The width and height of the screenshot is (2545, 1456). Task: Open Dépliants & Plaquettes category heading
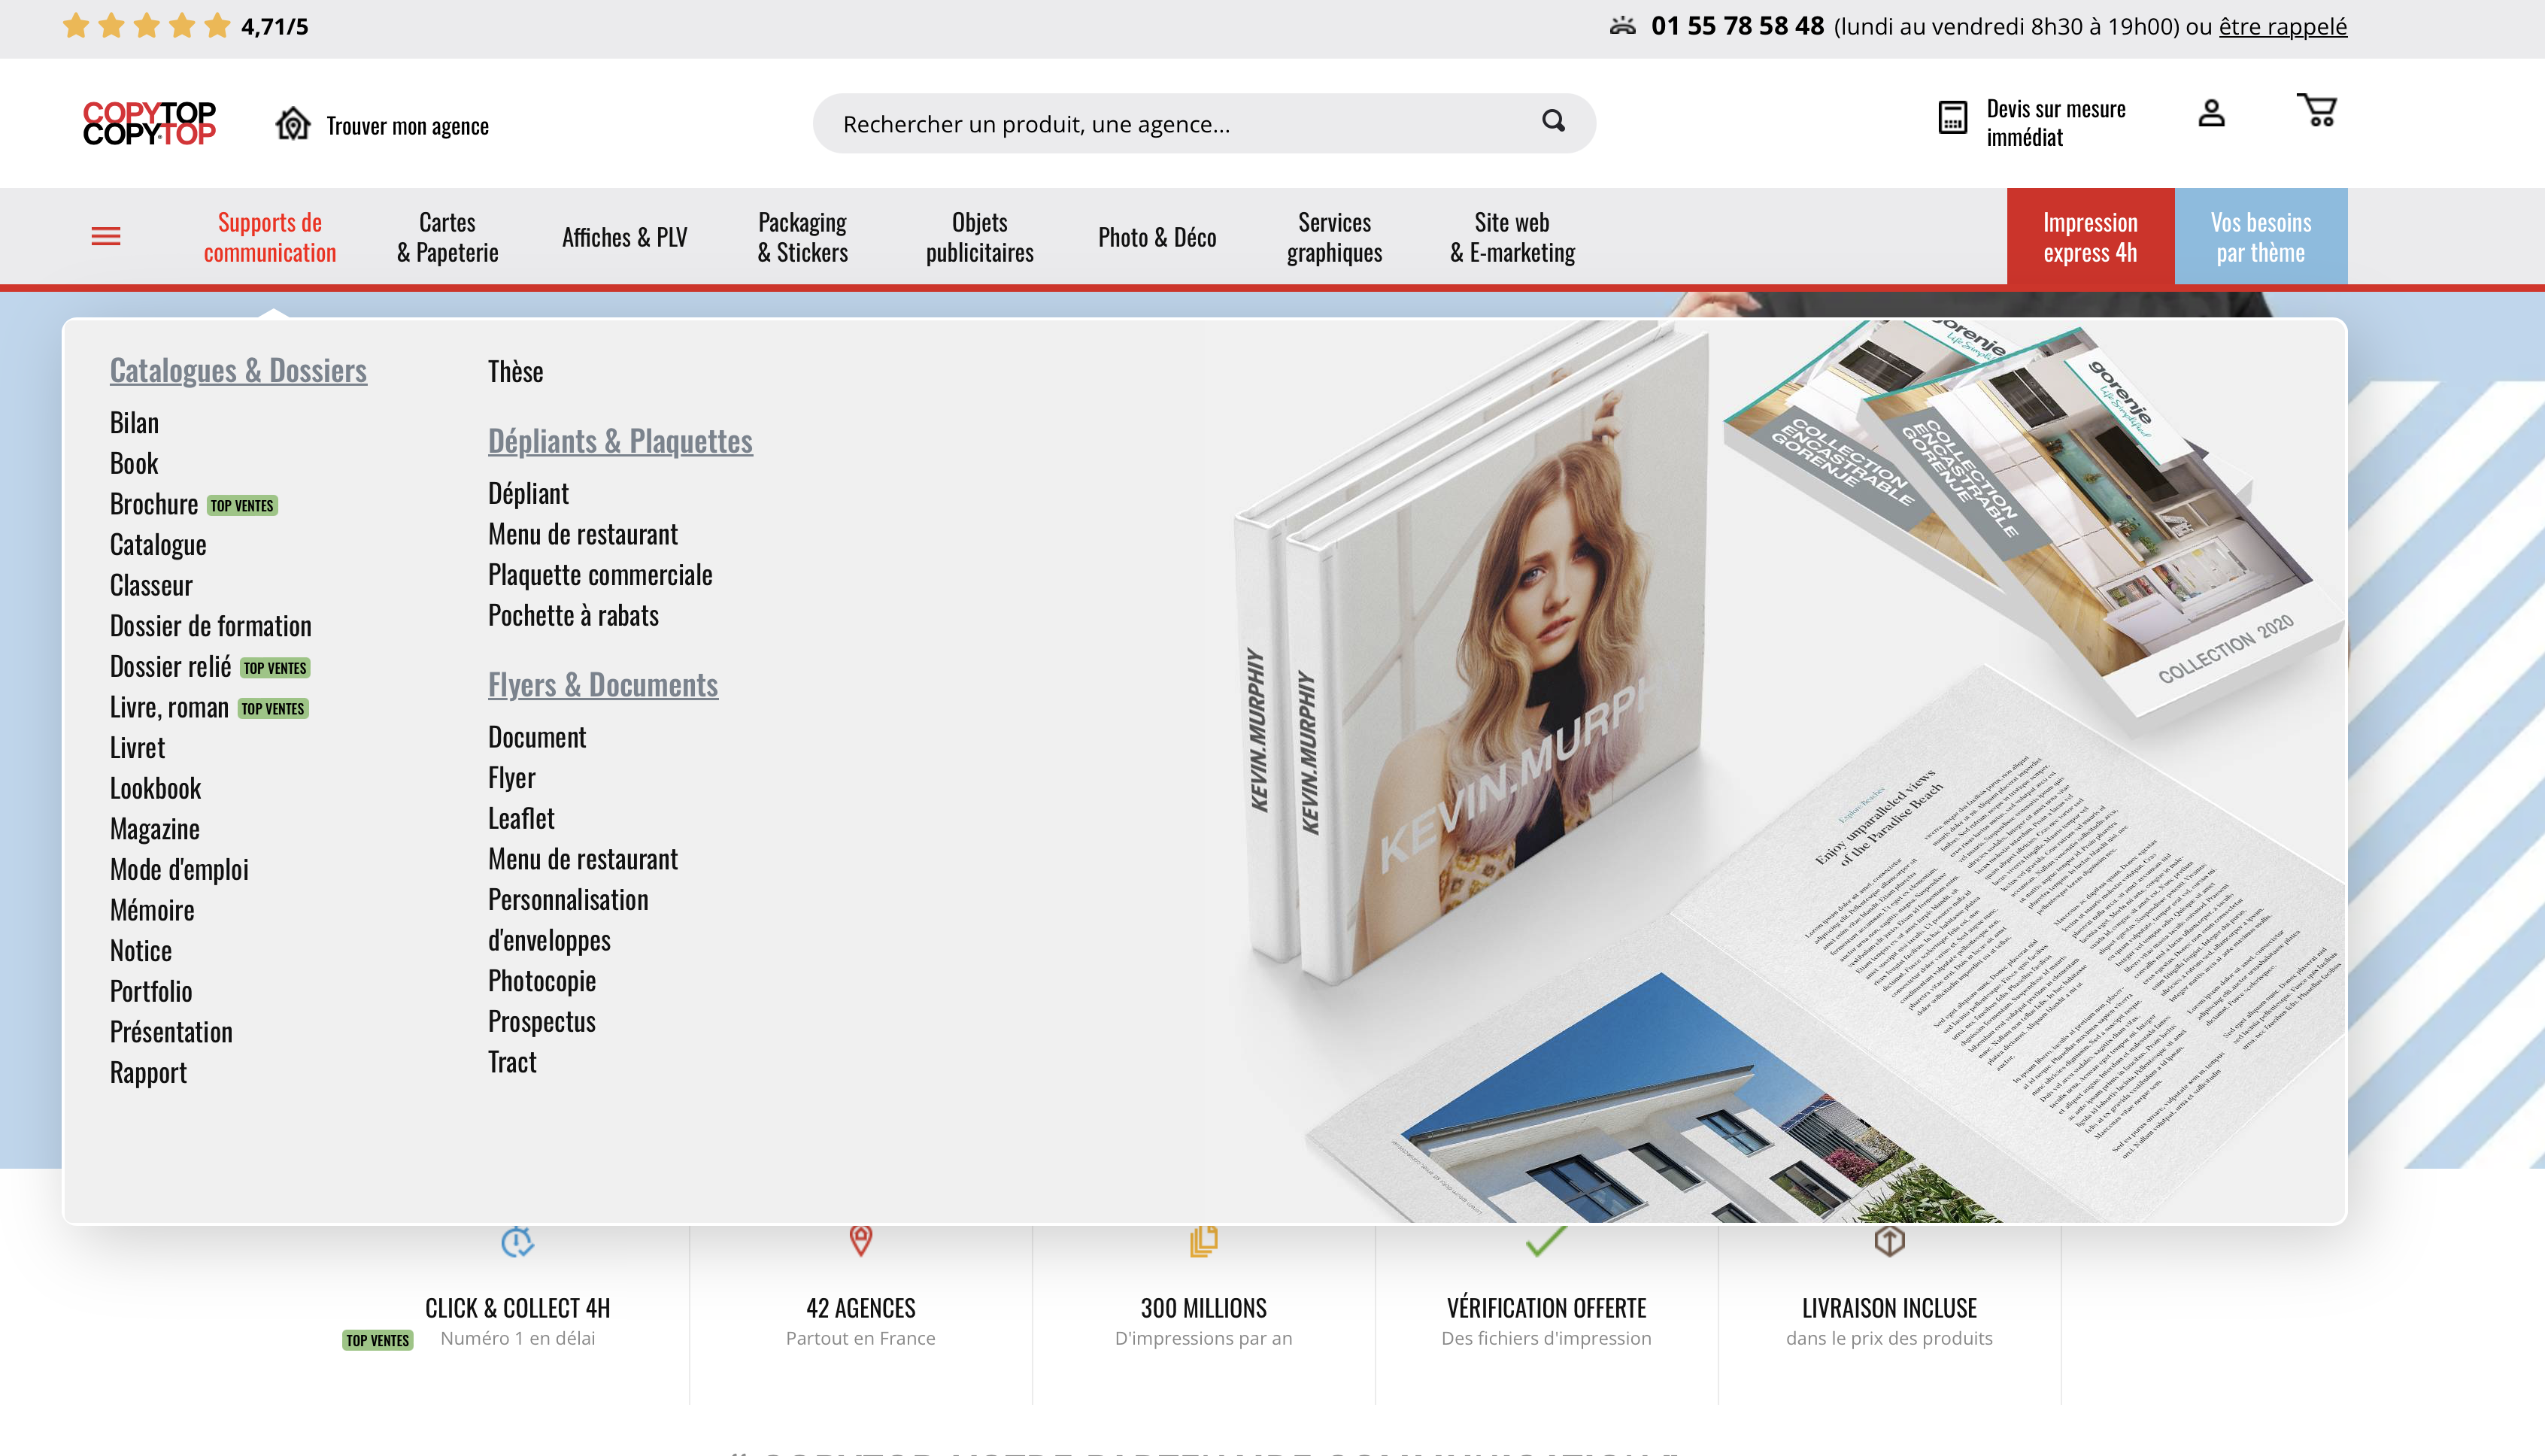[x=620, y=441]
